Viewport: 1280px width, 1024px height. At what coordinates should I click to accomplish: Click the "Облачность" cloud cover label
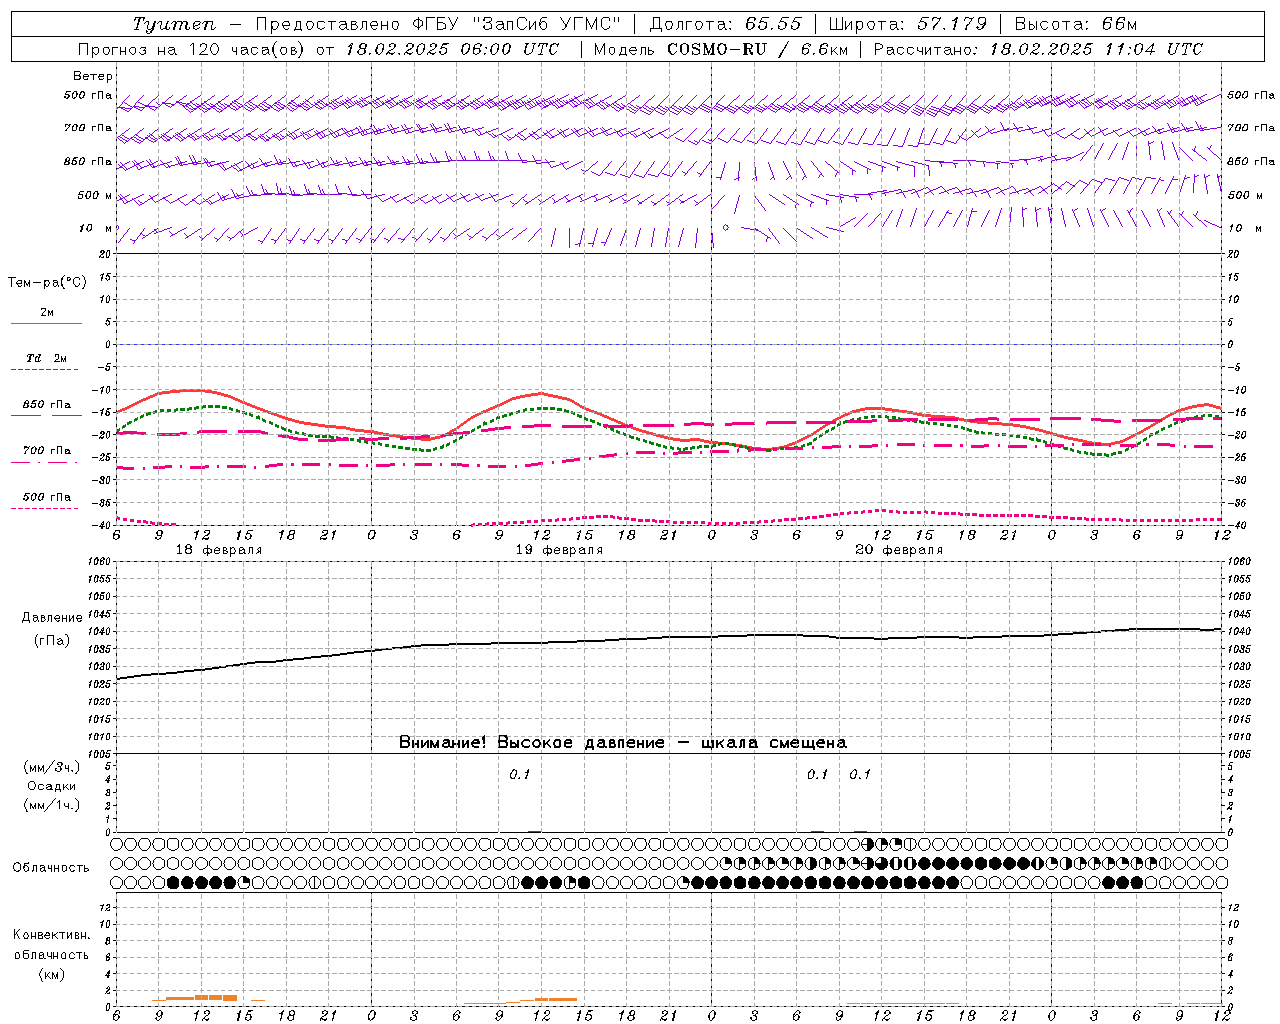[51, 867]
